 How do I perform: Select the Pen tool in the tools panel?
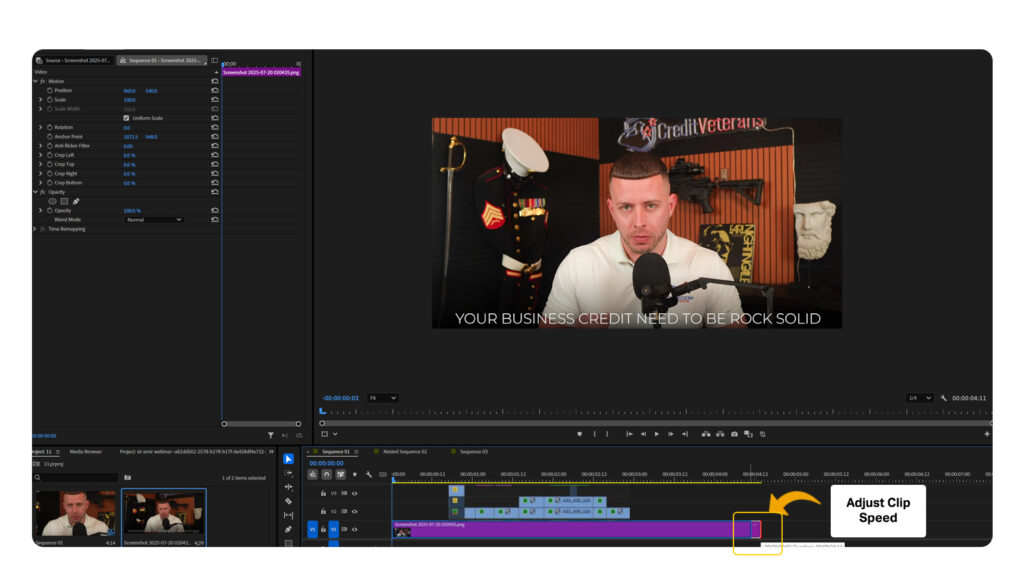pyautogui.click(x=288, y=529)
